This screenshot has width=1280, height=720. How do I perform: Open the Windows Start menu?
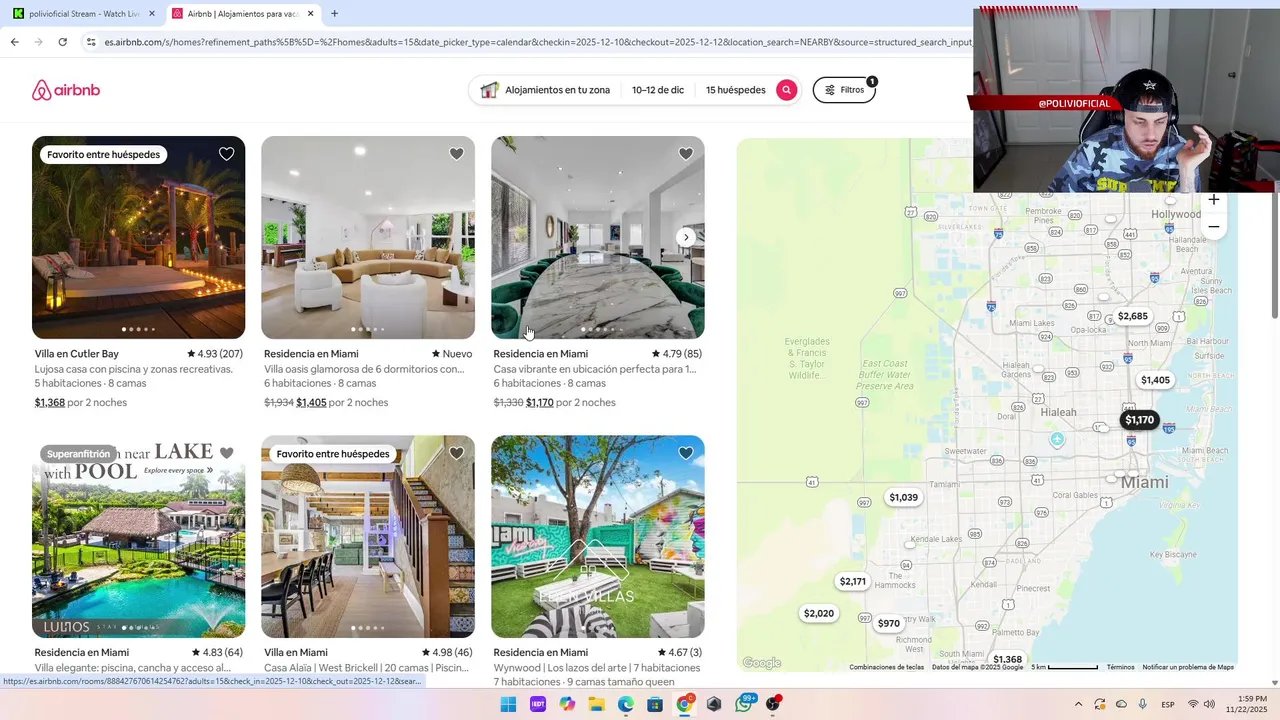[x=508, y=704]
